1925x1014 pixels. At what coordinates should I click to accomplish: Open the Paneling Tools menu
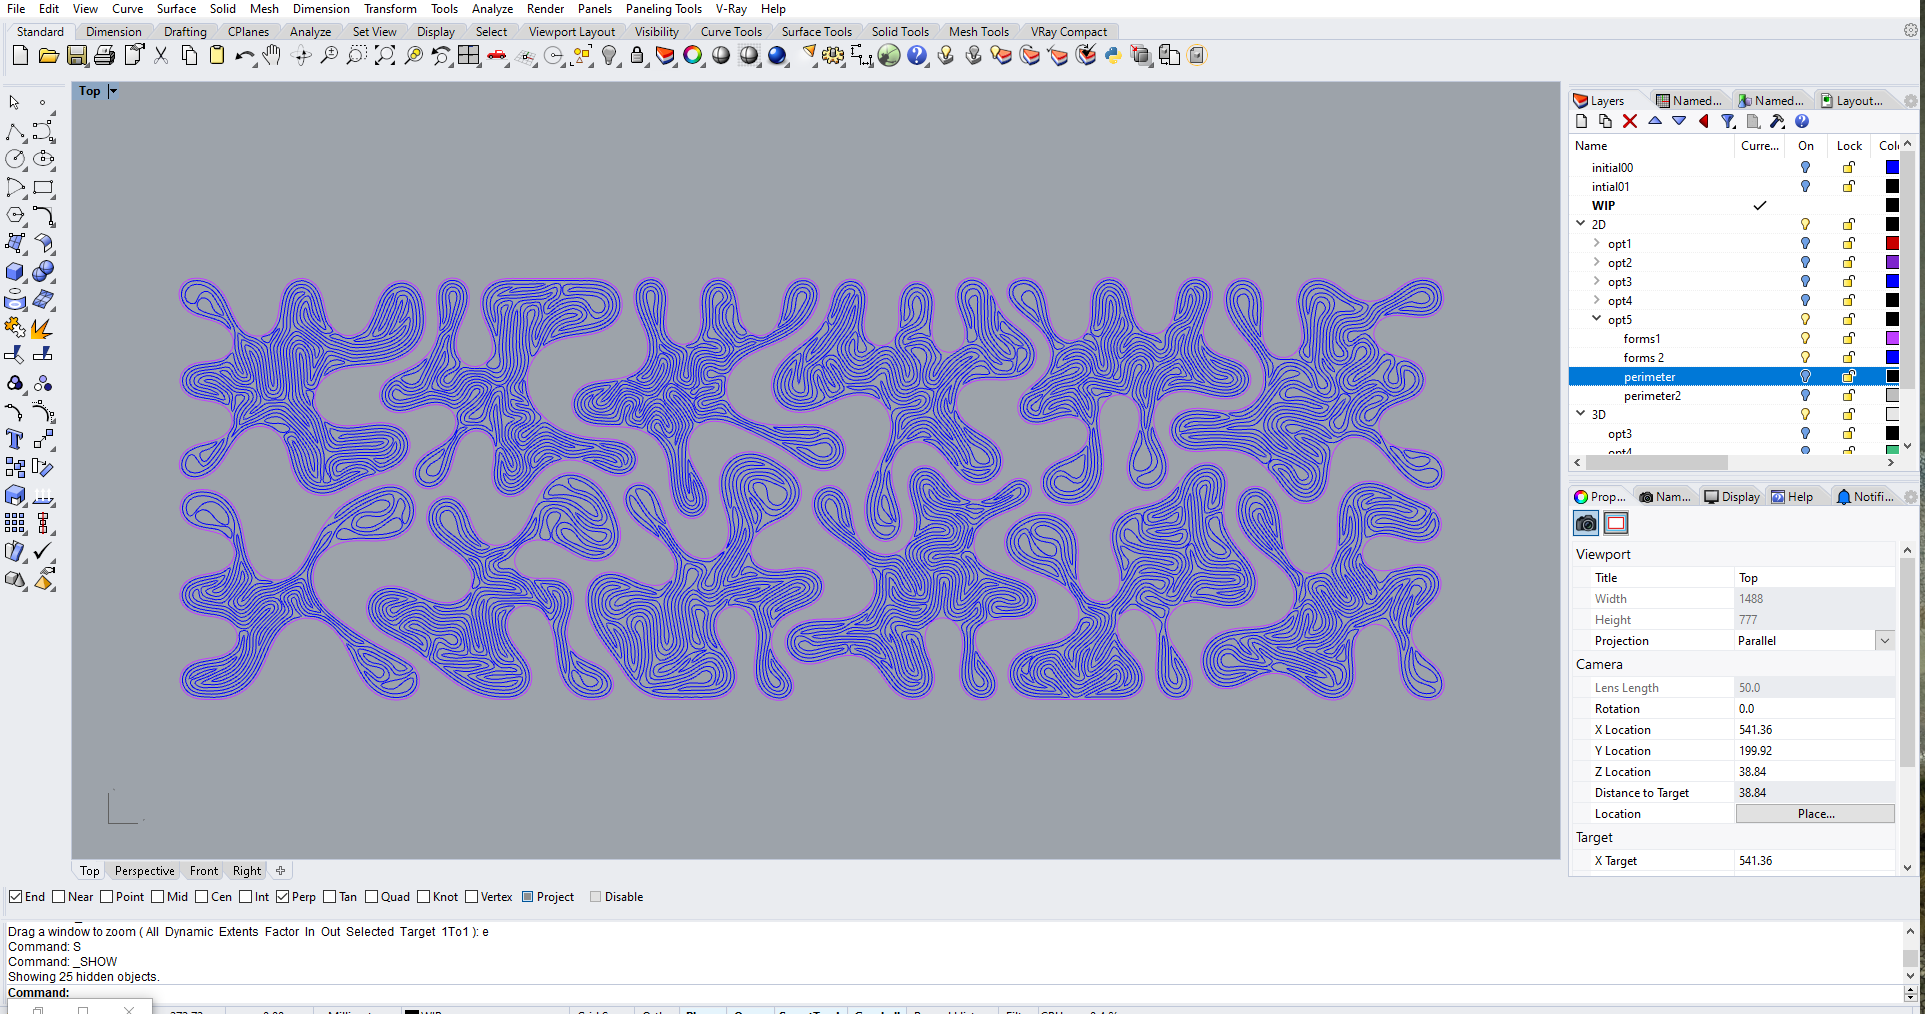[x=664, y=9]
